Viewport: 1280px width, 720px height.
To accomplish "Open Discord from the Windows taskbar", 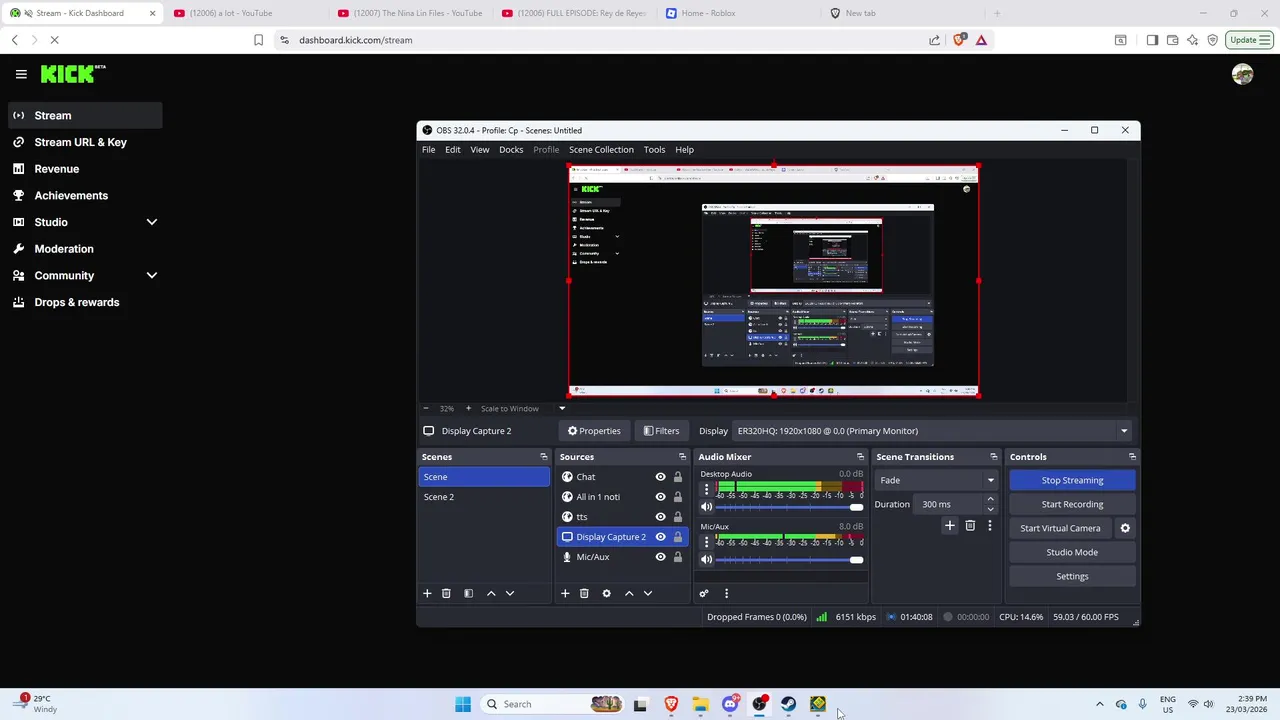I will click(x=730, y=704).
